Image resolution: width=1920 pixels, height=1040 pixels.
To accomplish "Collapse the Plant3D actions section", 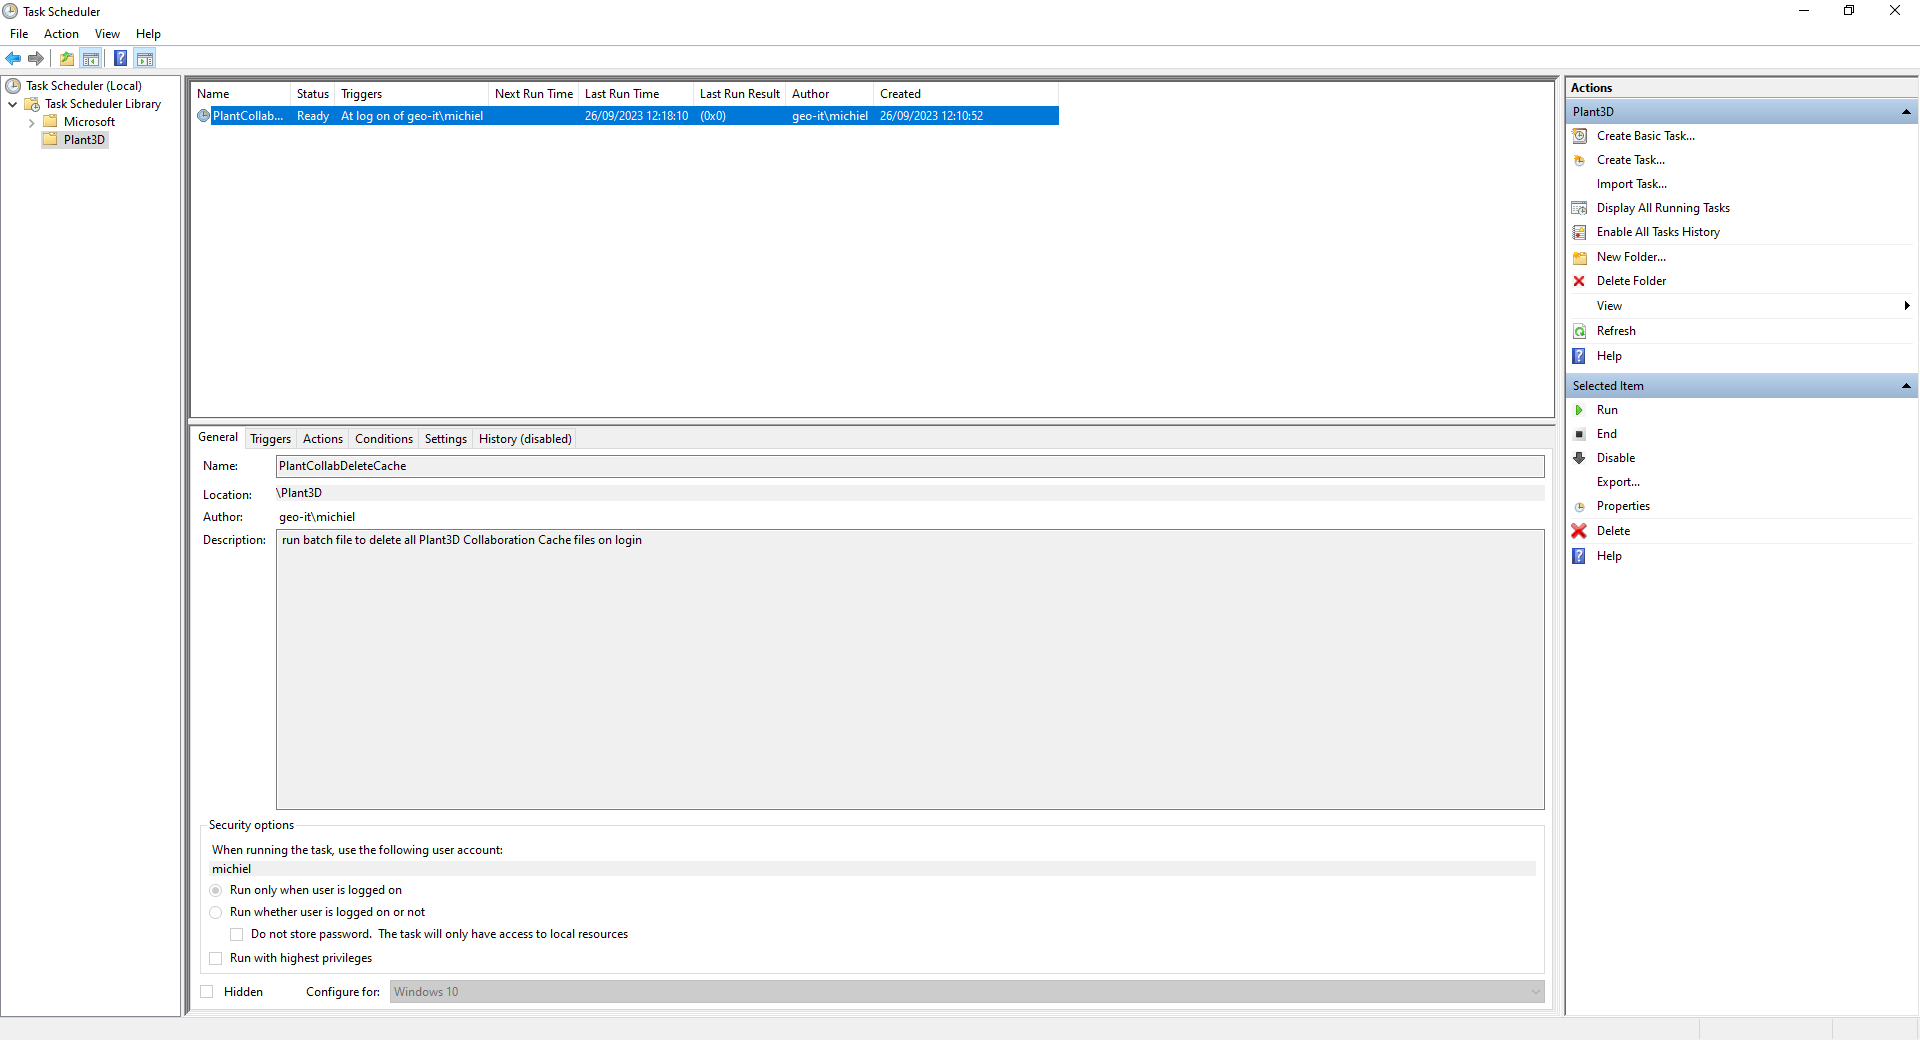I will (1906, 112).
